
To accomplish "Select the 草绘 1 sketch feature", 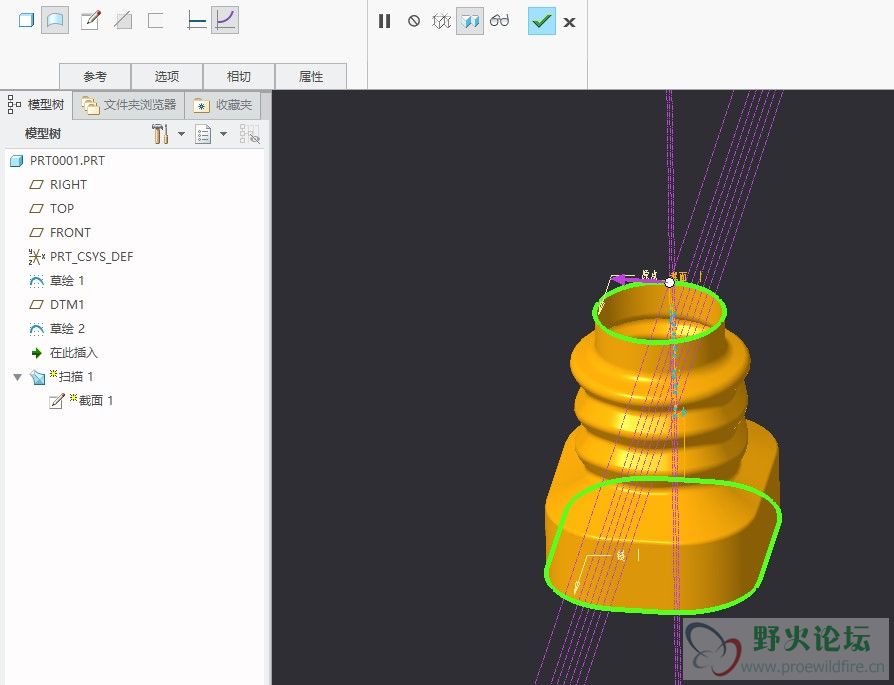I will point(67,281).
